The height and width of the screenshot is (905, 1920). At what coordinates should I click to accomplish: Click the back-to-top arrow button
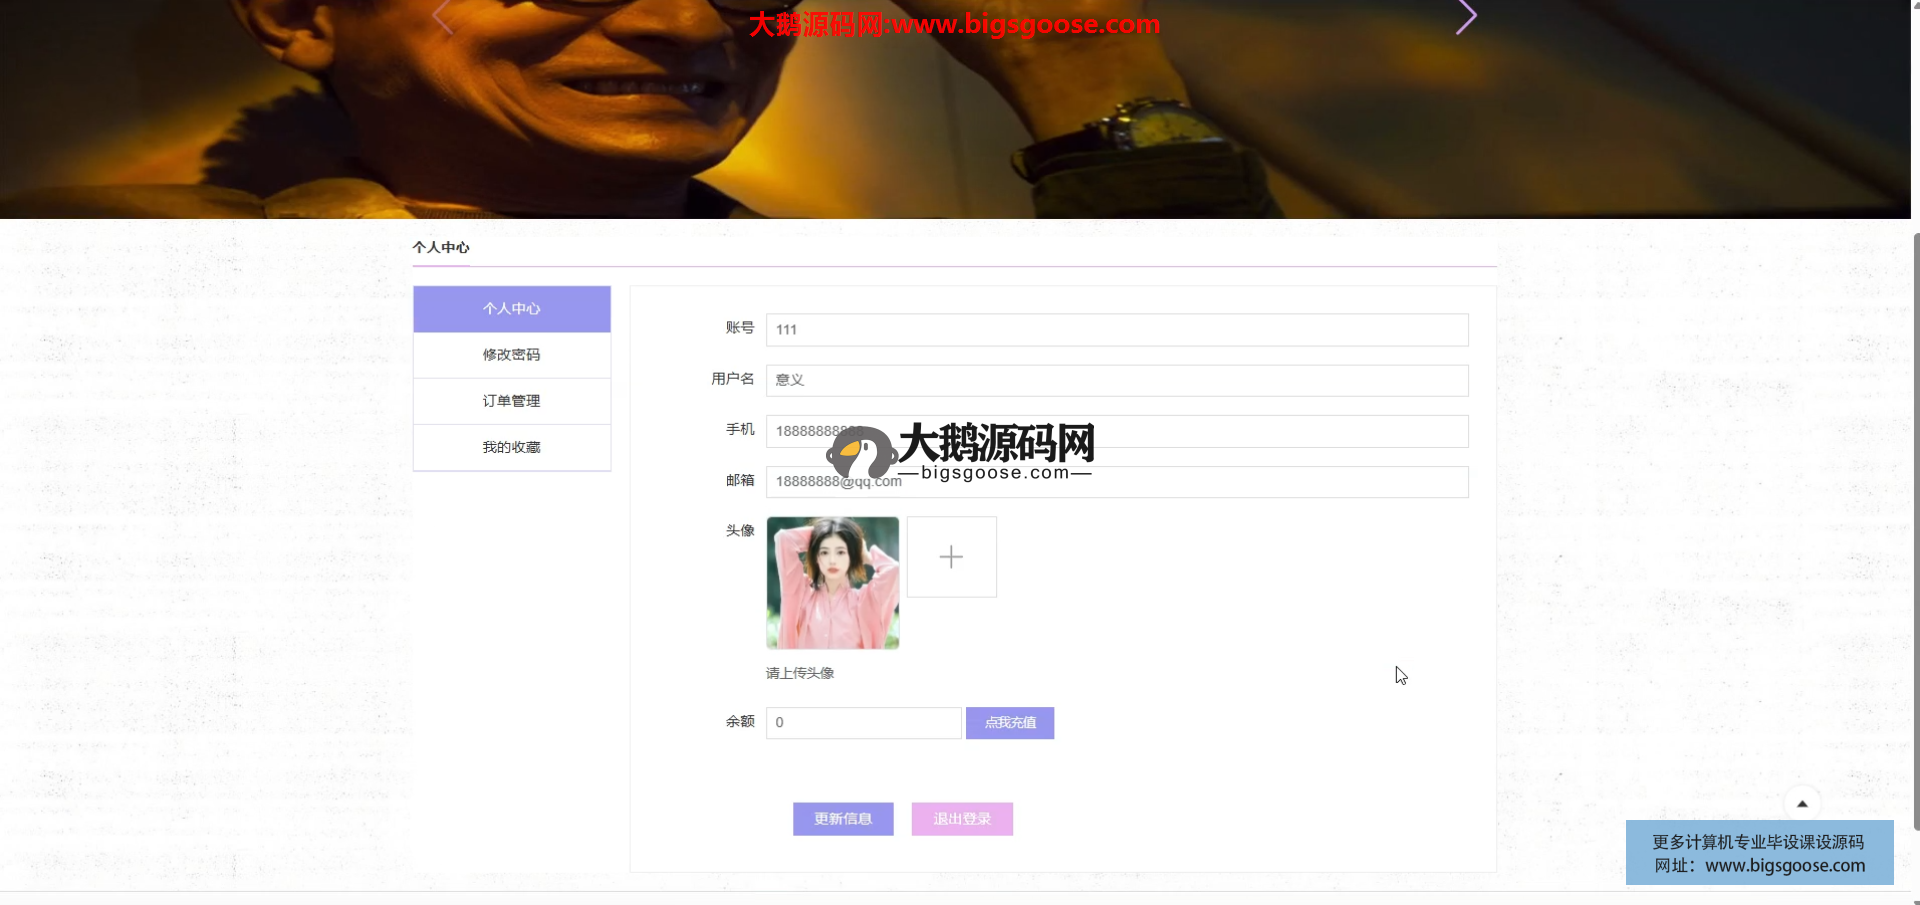(1802, 803)
